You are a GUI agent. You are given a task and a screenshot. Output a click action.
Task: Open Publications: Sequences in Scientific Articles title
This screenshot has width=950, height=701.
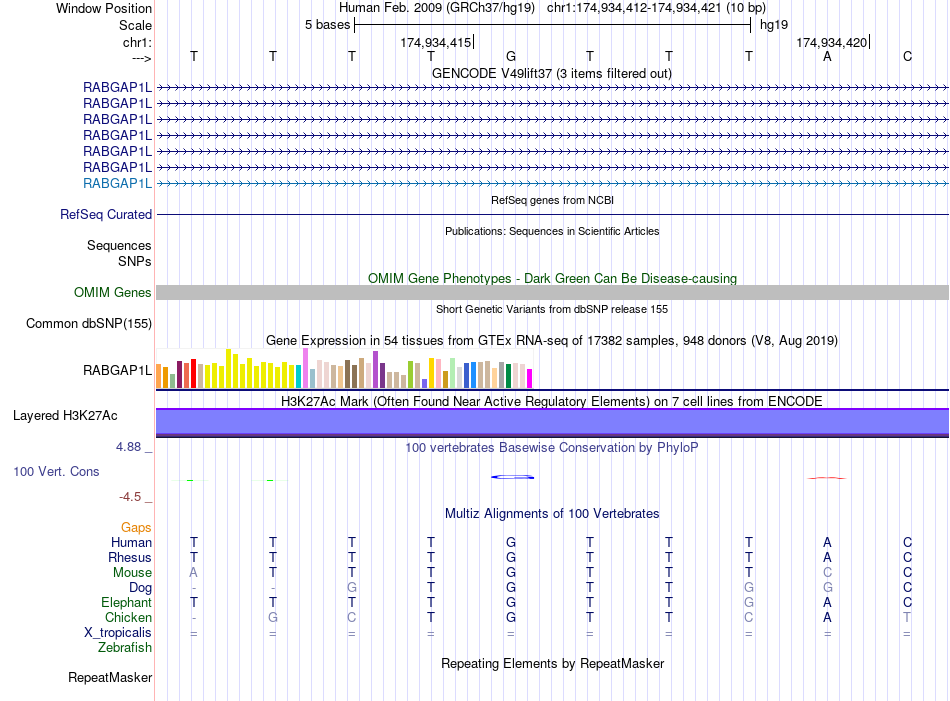pyautogui.click(x=552, y=231)
